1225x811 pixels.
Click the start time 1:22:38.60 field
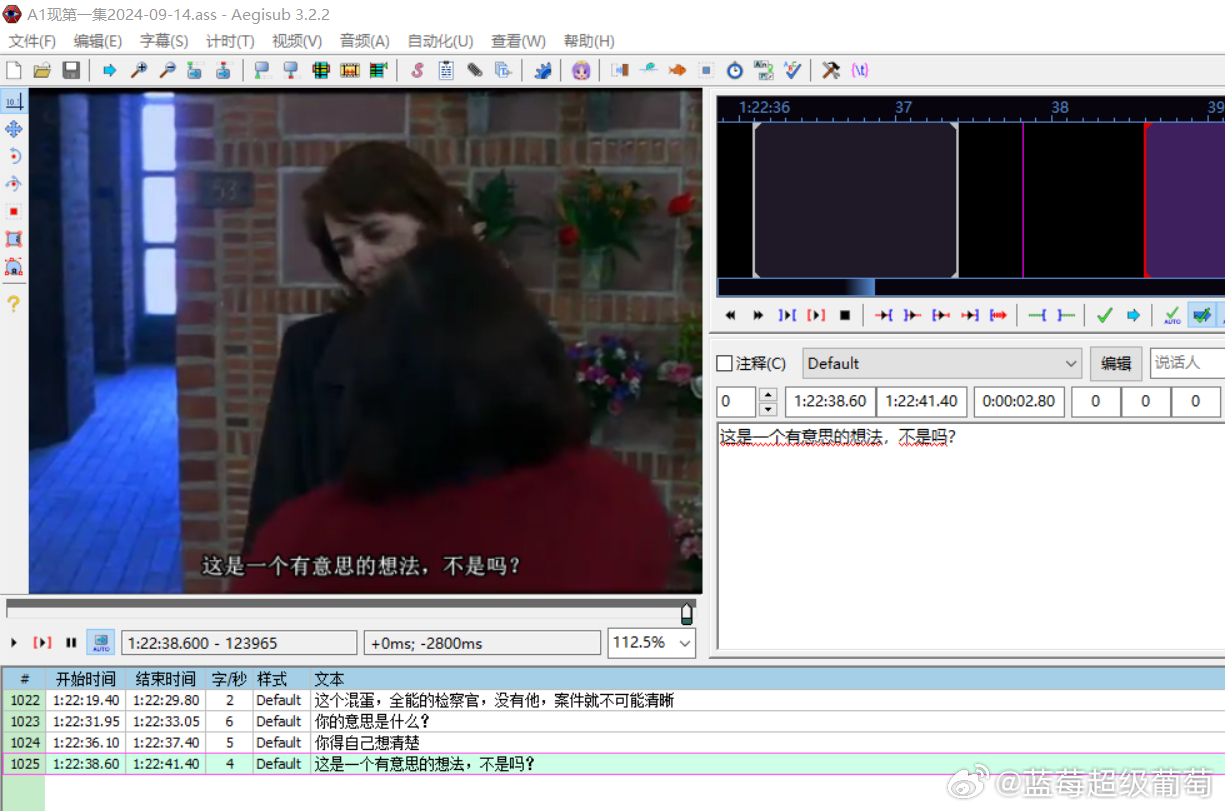[830, 402]
